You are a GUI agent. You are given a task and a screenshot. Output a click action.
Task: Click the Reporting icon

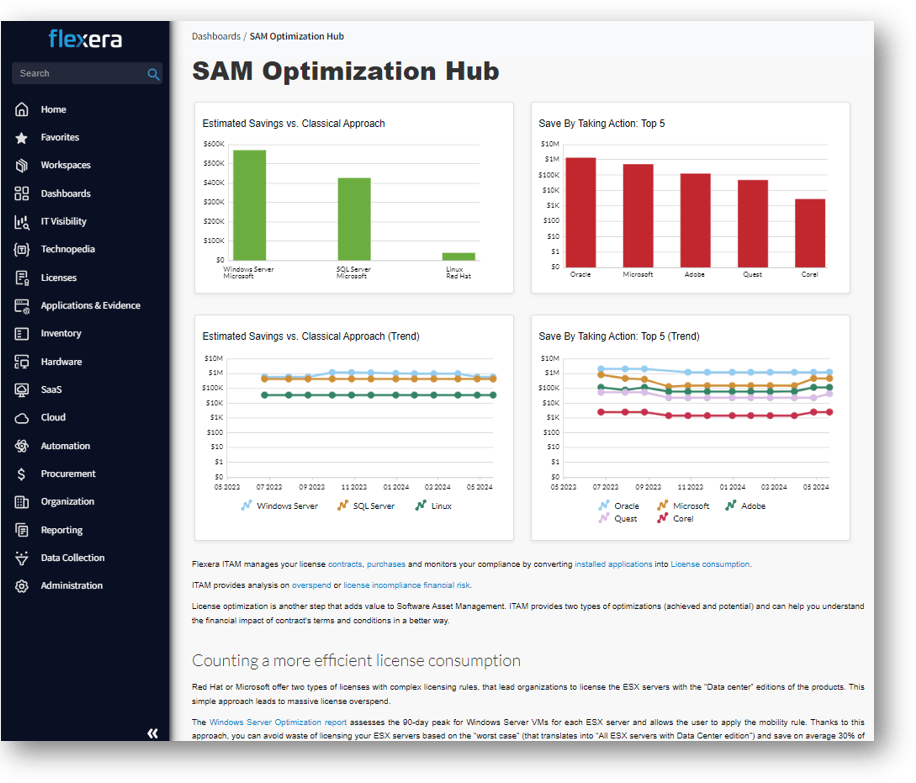[22, 530]
